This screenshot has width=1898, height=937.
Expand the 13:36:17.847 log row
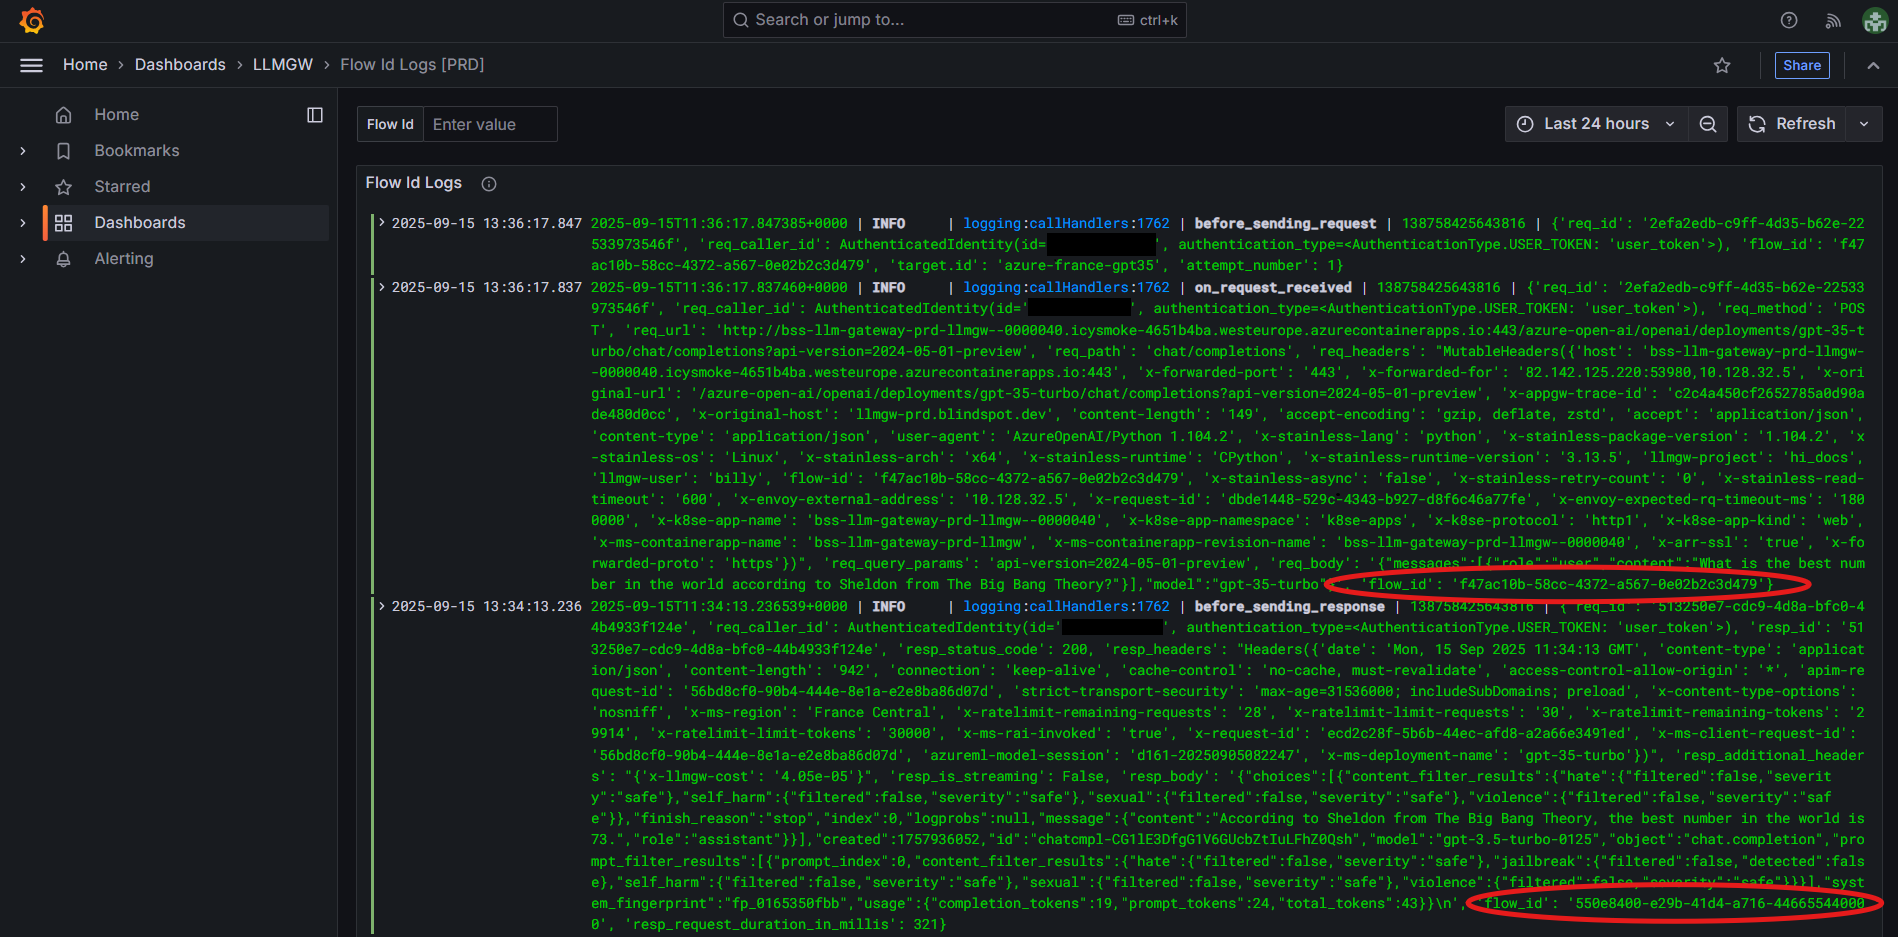tap(381, 222)
